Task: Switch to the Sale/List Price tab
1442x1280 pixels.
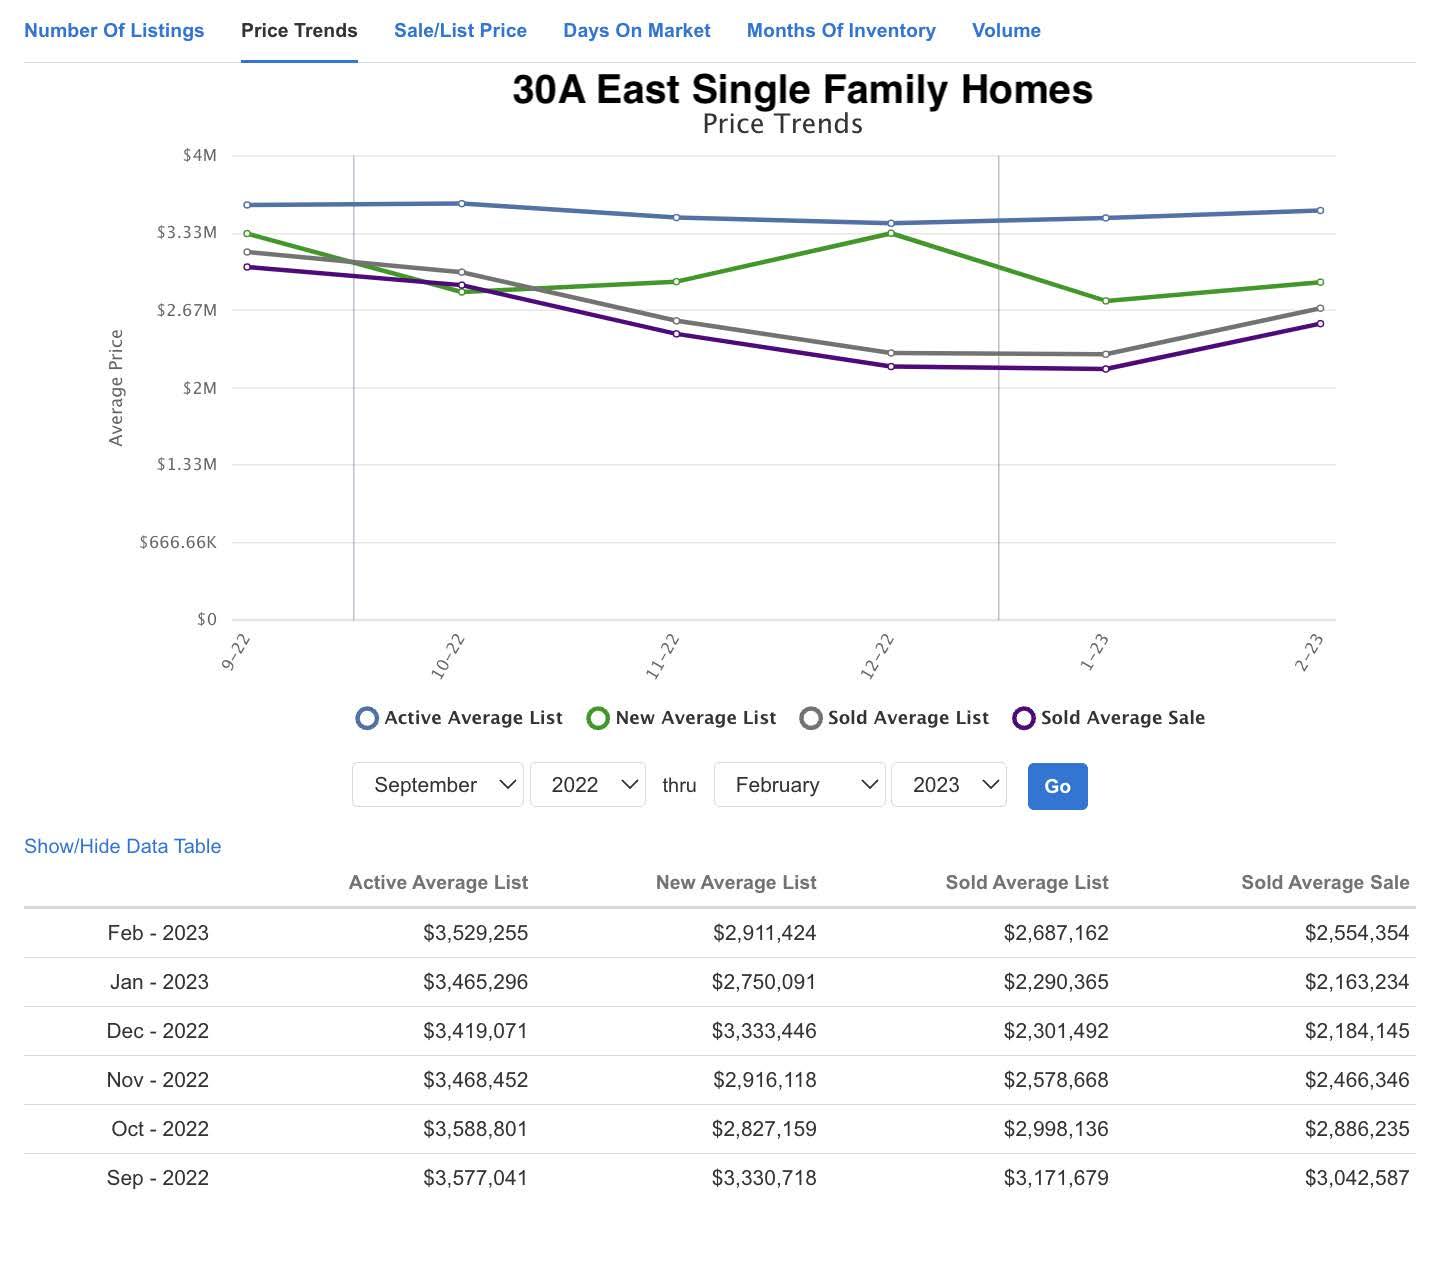Action: pyautogui.click(x=460, y=31)
